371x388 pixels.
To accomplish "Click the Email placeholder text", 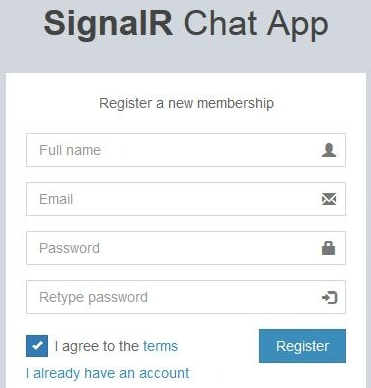I will (56, 199).
